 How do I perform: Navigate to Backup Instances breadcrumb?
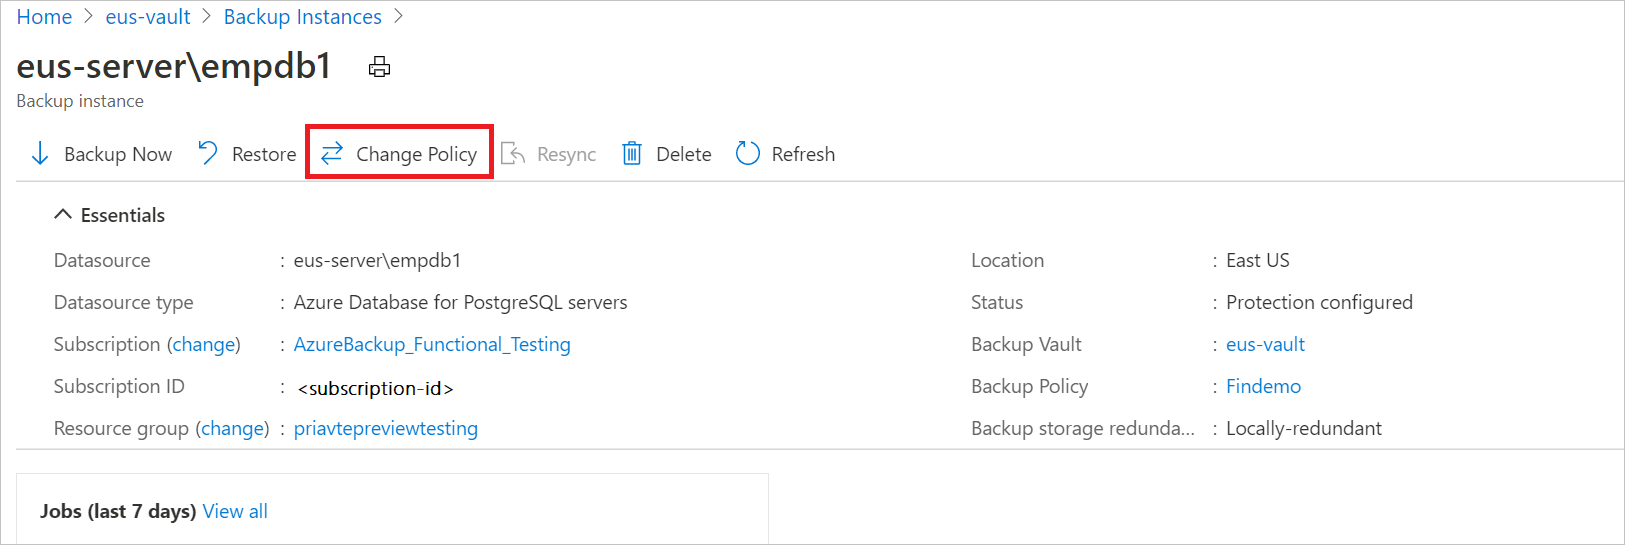click(x=302, y=17)
